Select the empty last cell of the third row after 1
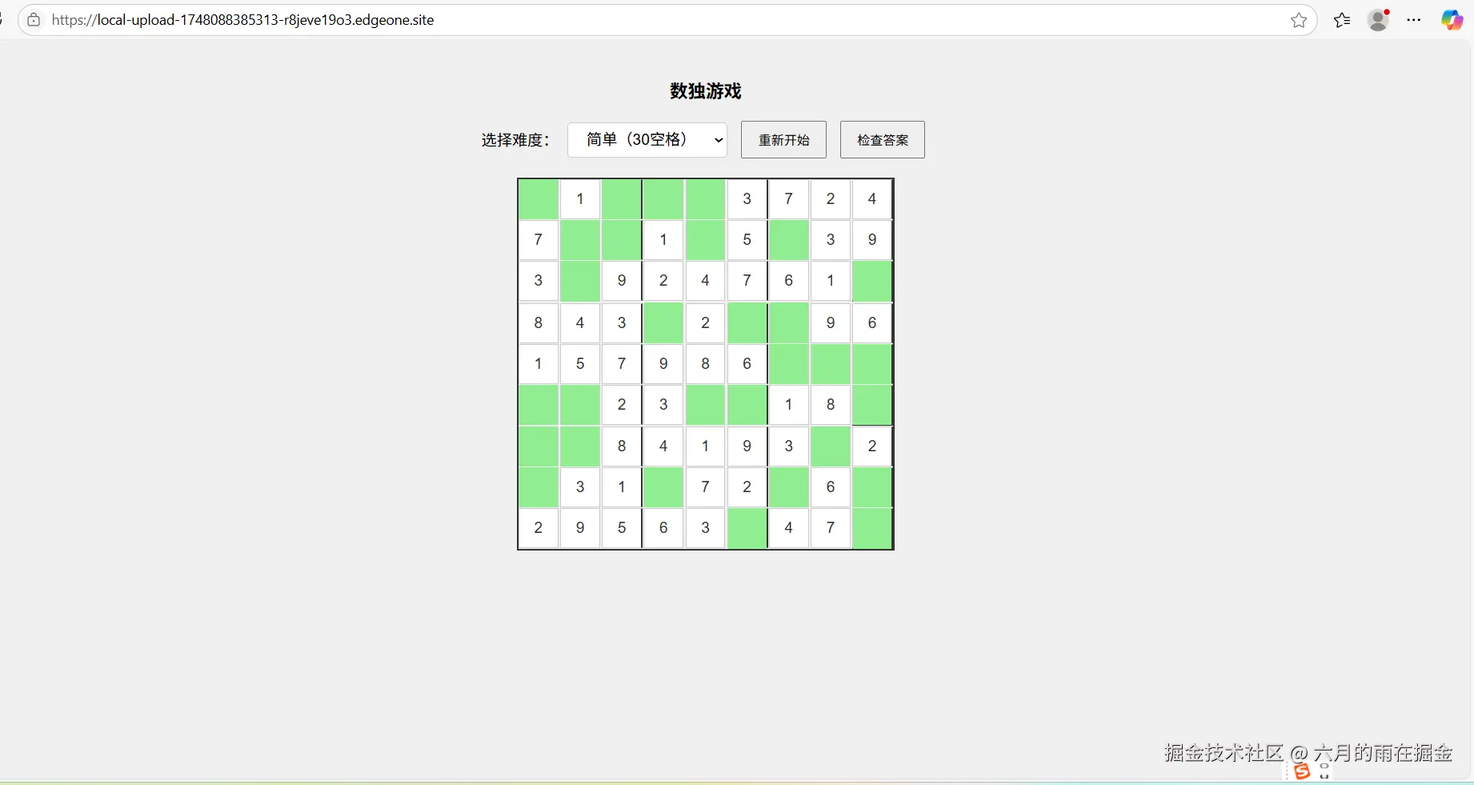Viewport: 1474px width, 785px height. point(872,281)
